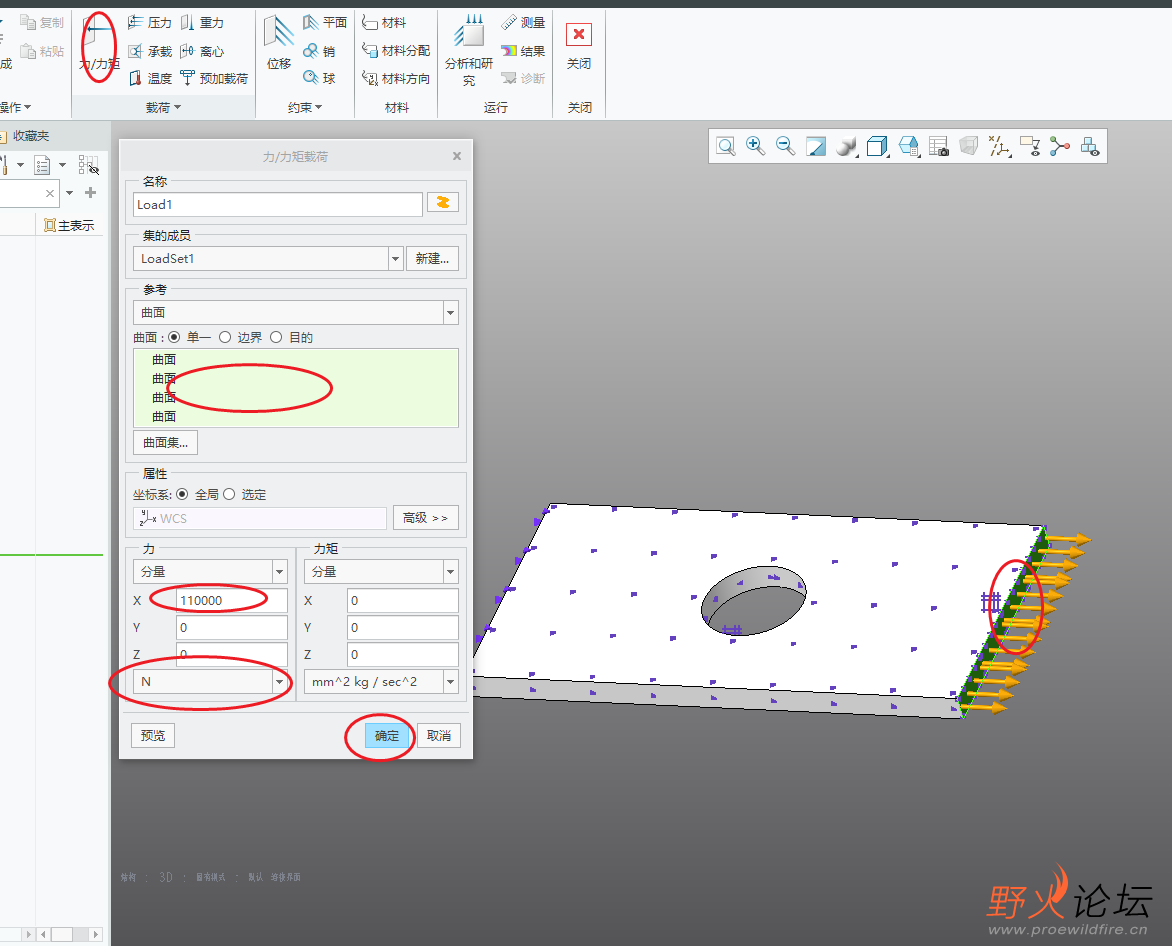Open the mm^2 kg / sec^2 unit dropdown
Screen dimensions: 1172x946
click(450, 681)
